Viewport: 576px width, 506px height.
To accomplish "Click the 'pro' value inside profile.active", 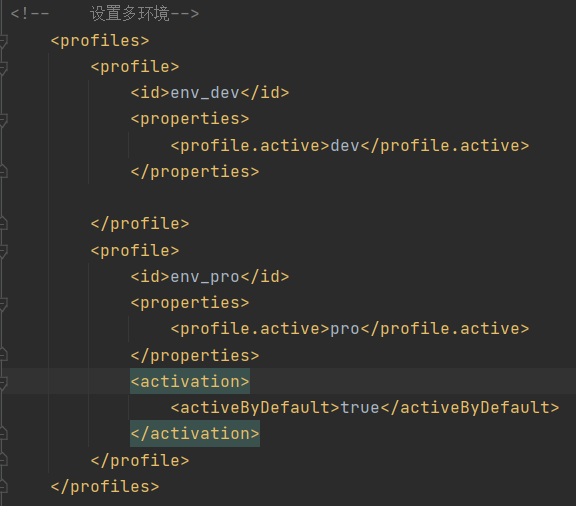I will pos(345,329).
